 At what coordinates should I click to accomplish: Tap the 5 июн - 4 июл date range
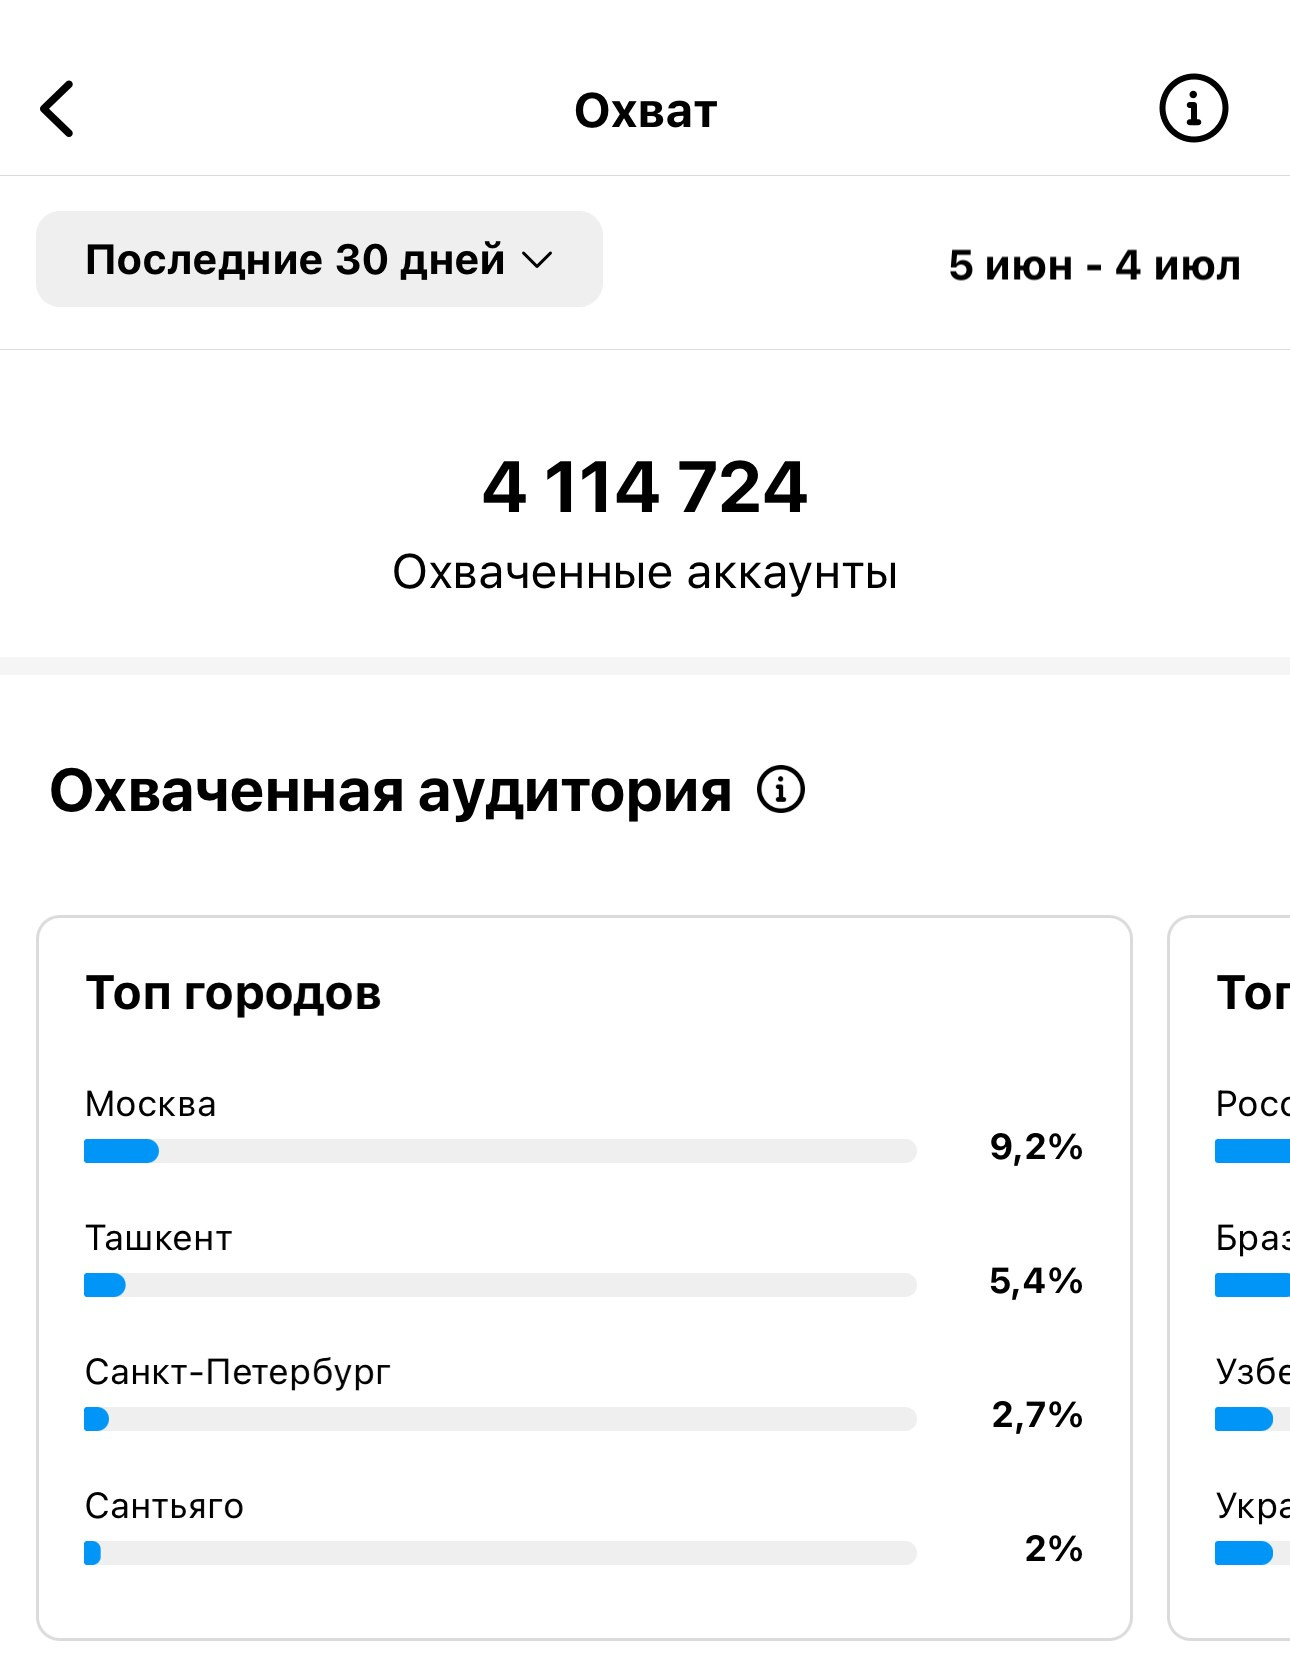1094,265
